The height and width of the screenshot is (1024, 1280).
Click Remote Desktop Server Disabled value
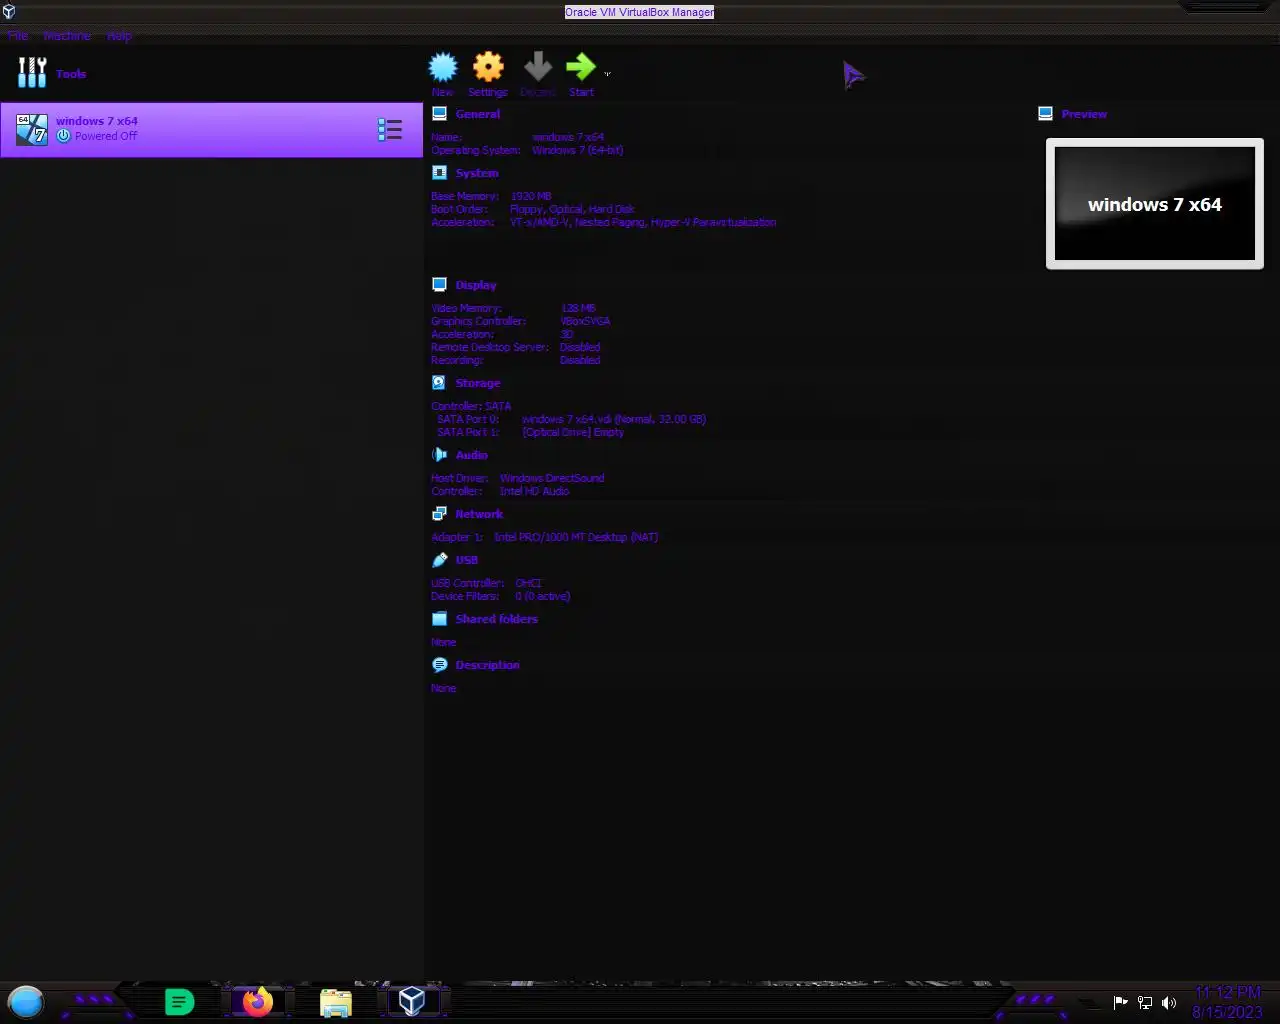580,347
